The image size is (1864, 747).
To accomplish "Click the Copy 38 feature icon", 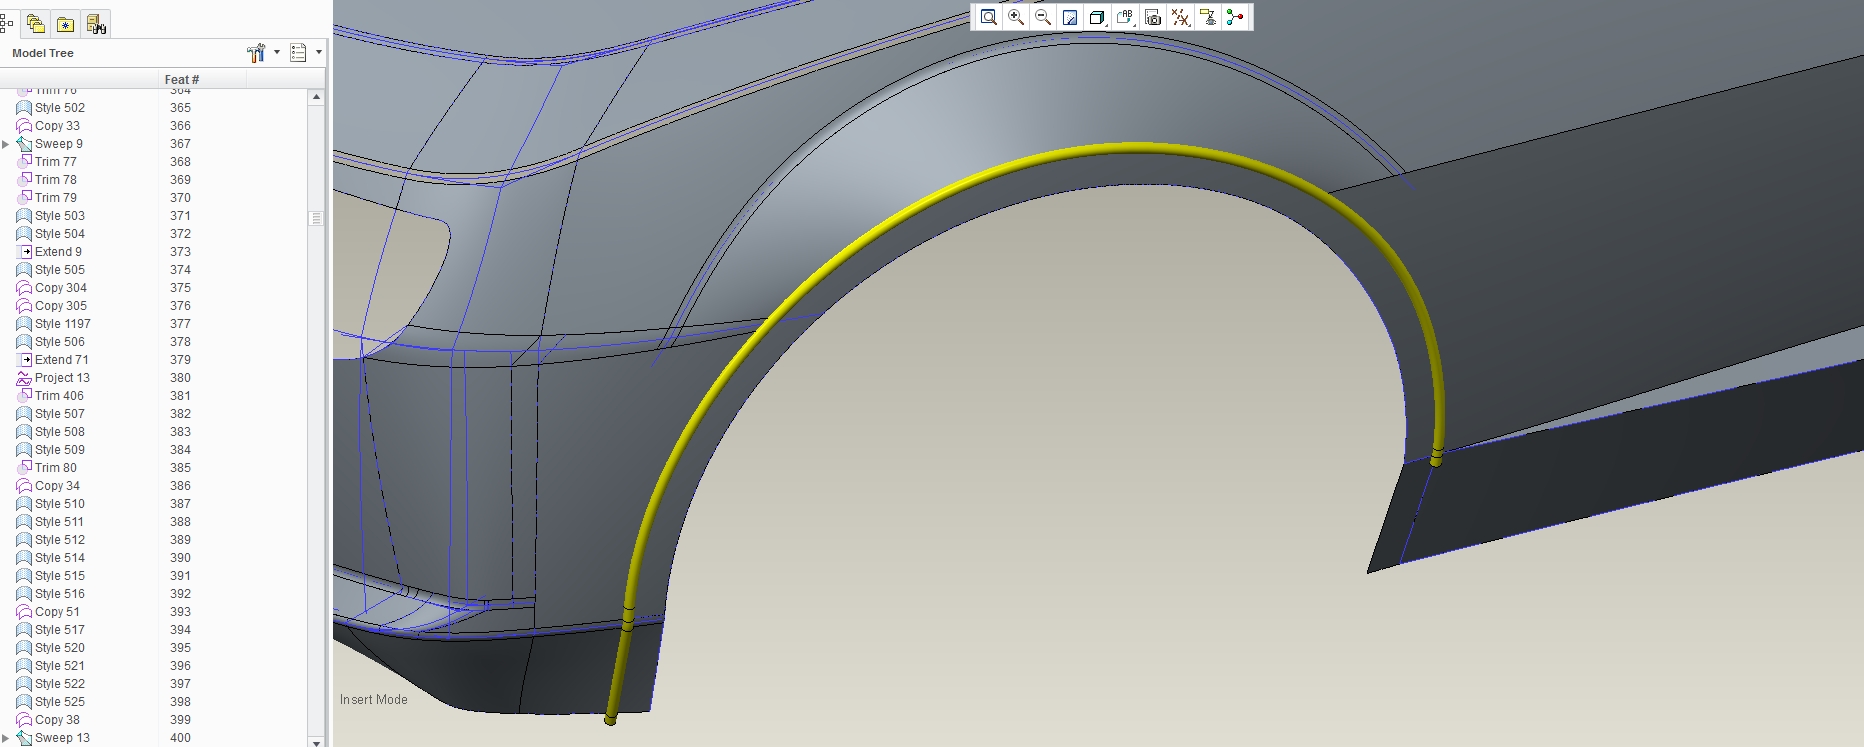I will pyautogui.click(x=24, y=720).
